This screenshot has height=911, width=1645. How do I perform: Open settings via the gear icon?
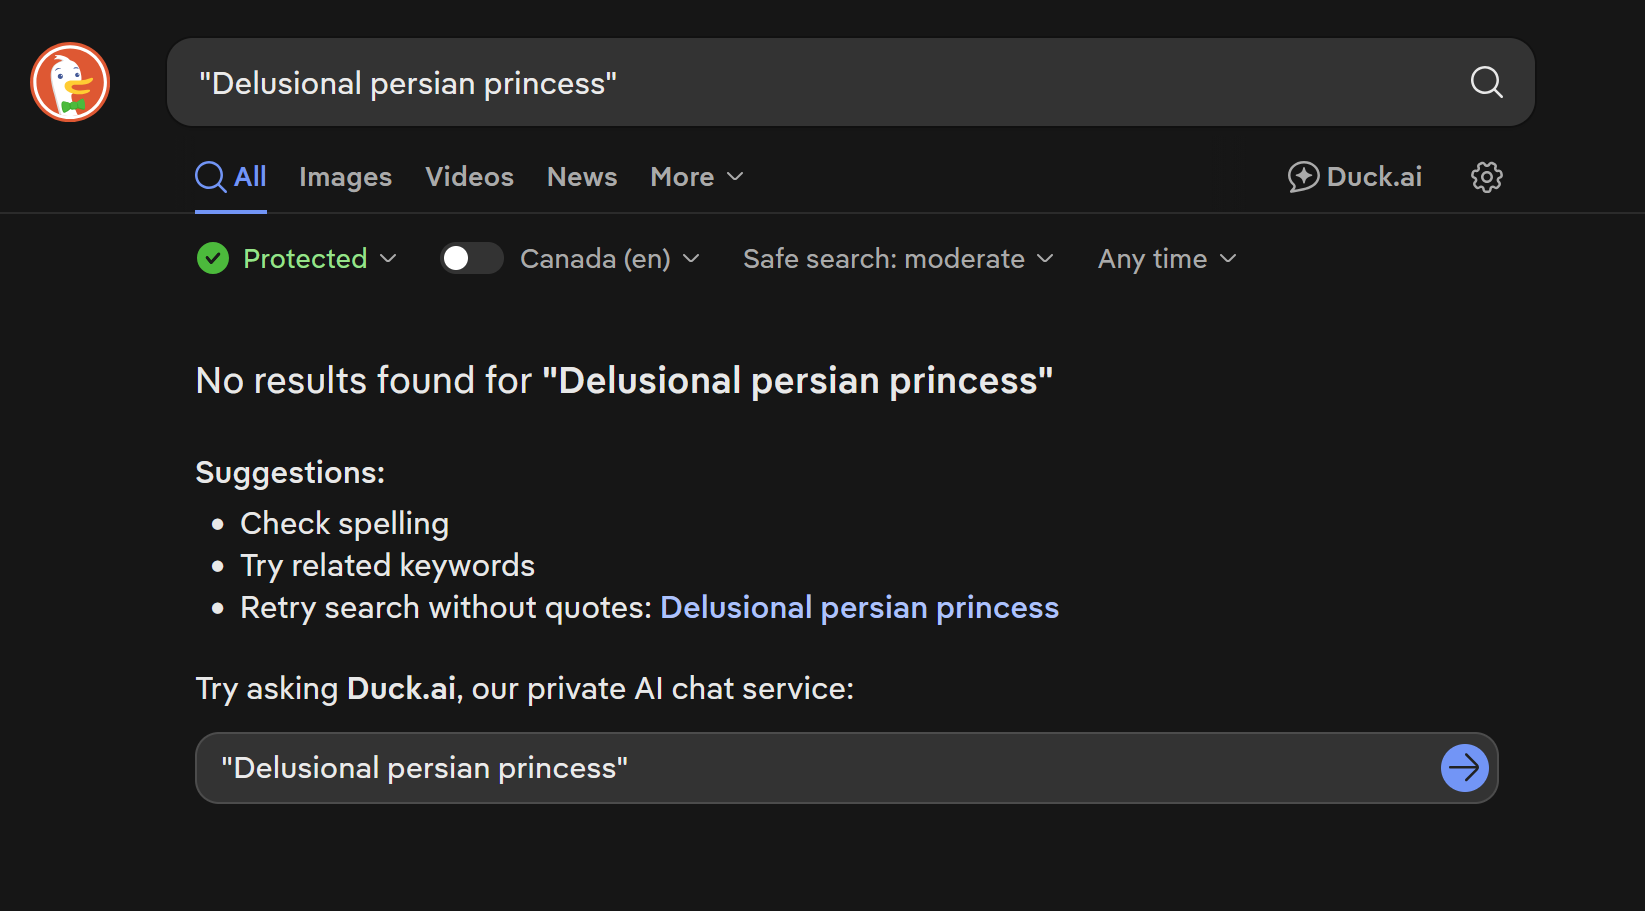[1486, 177]
